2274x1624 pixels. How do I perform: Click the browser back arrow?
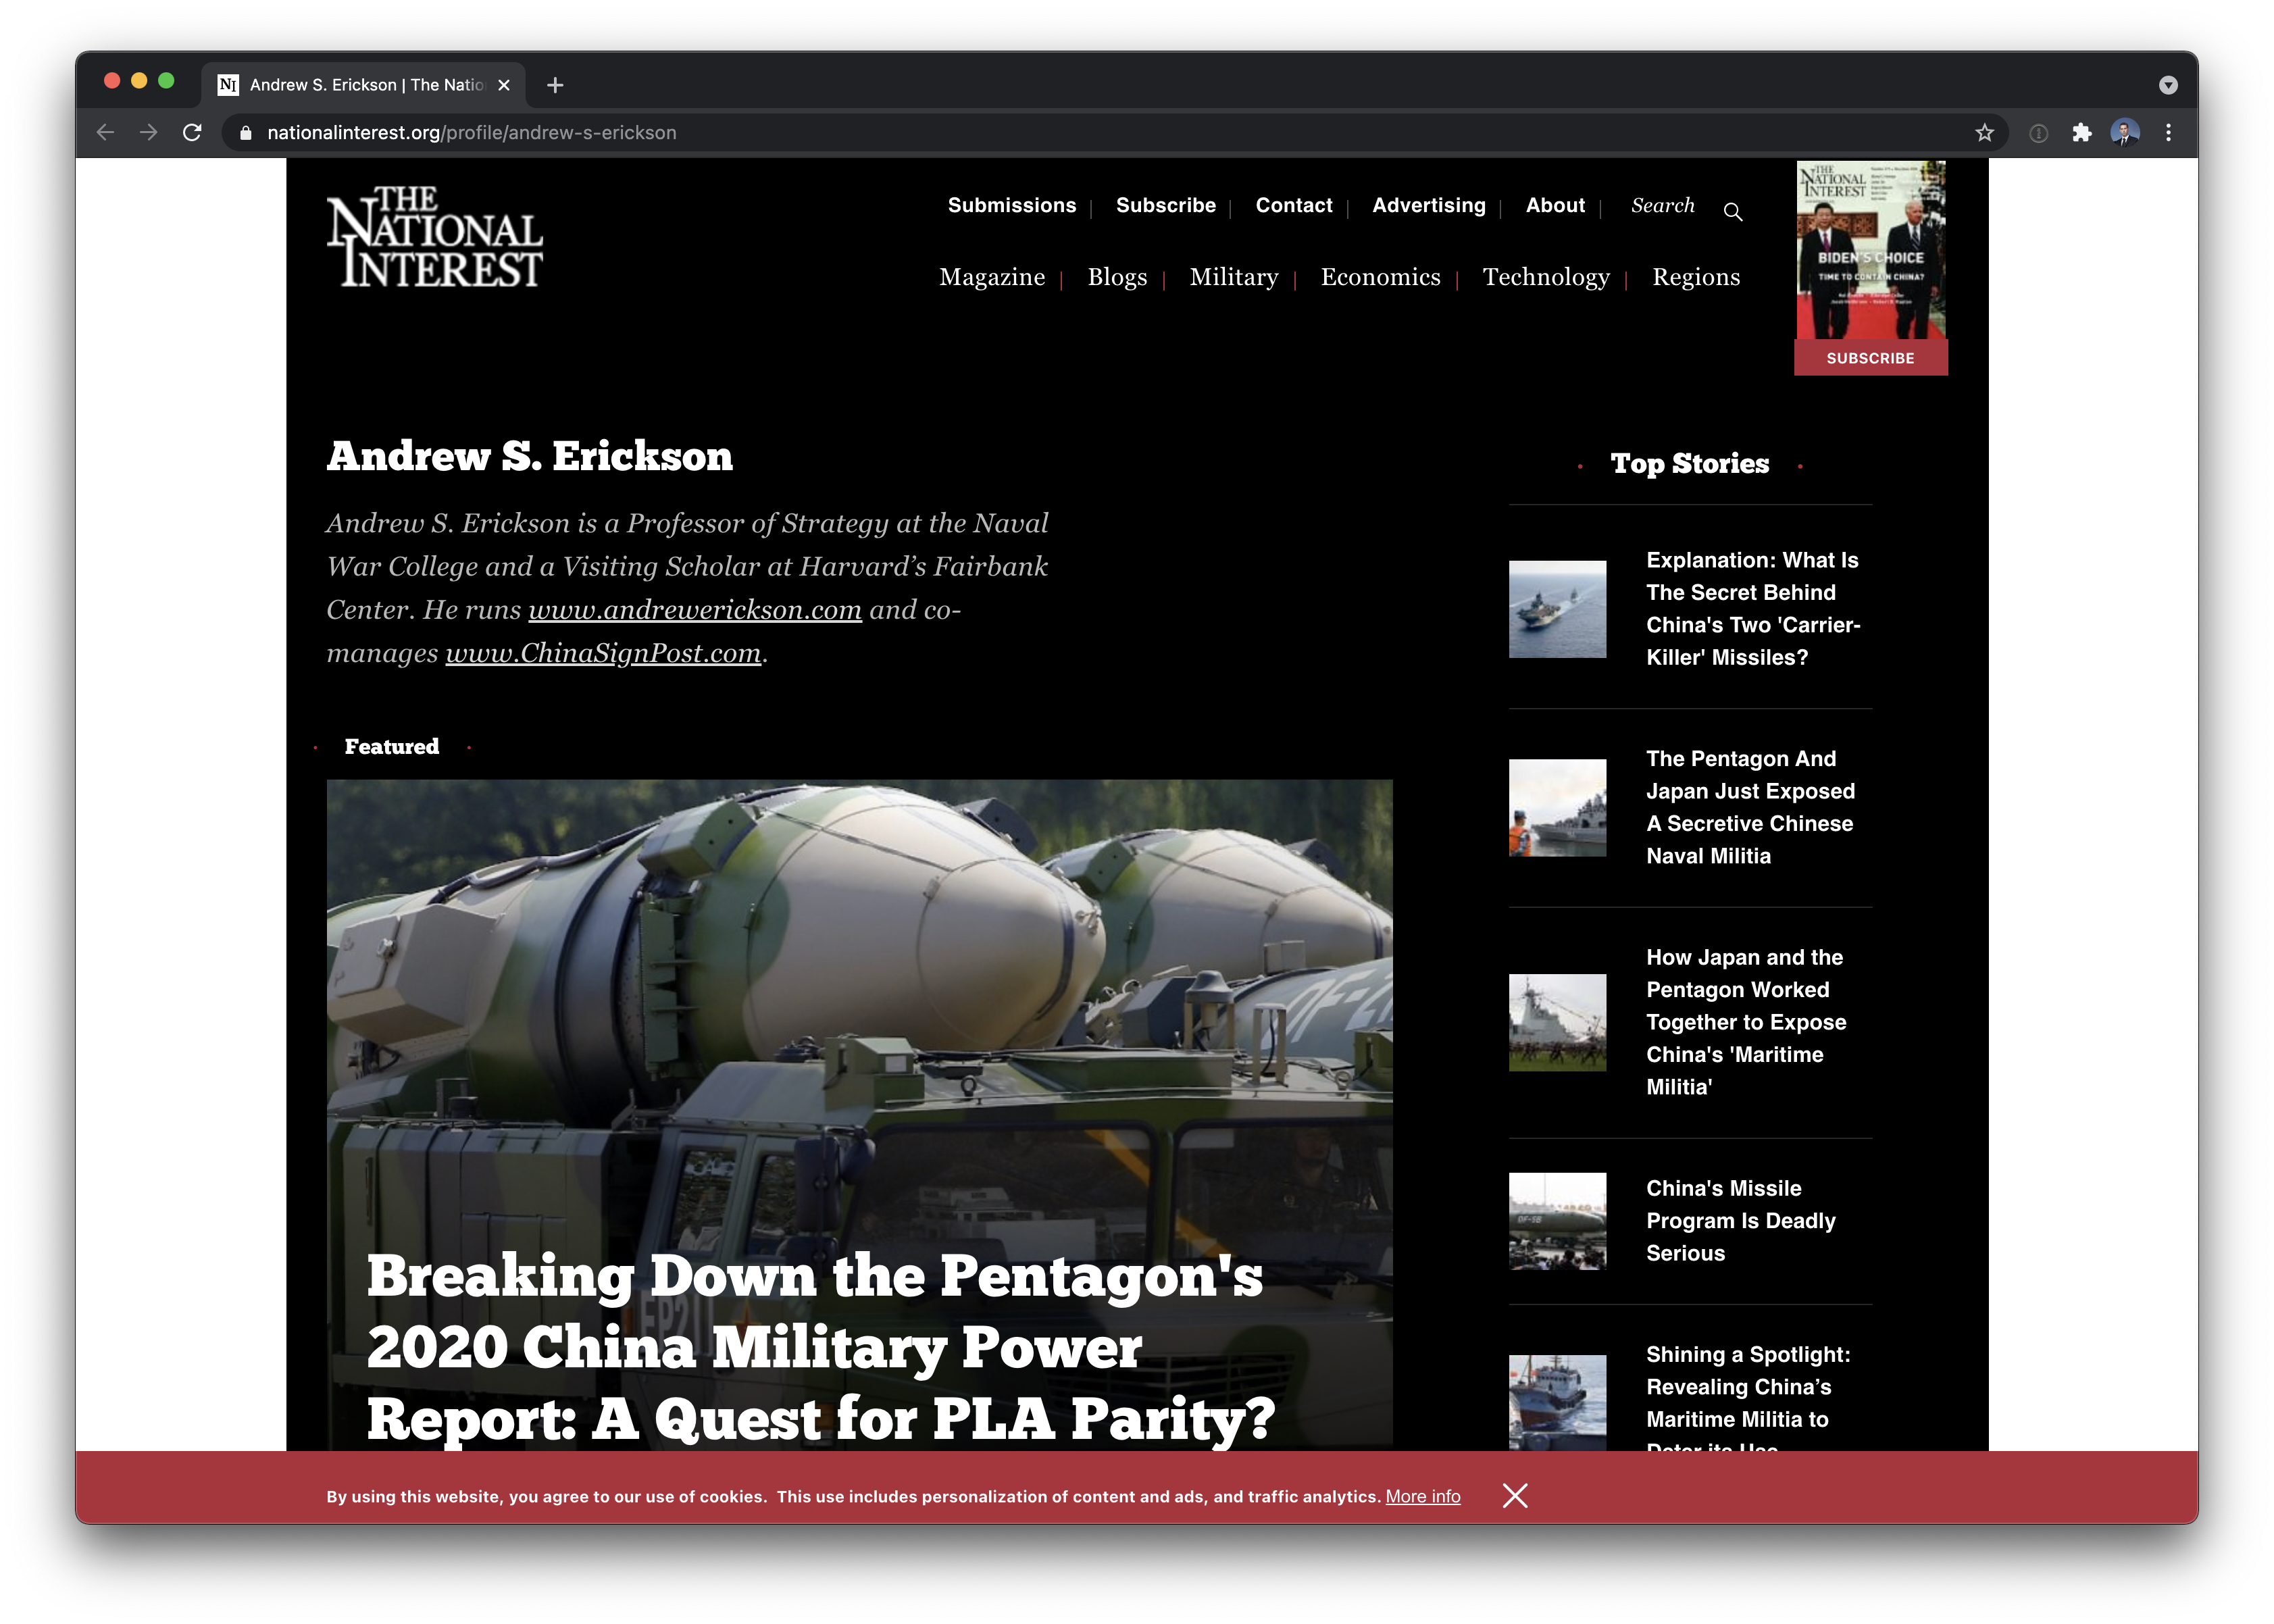106,133
